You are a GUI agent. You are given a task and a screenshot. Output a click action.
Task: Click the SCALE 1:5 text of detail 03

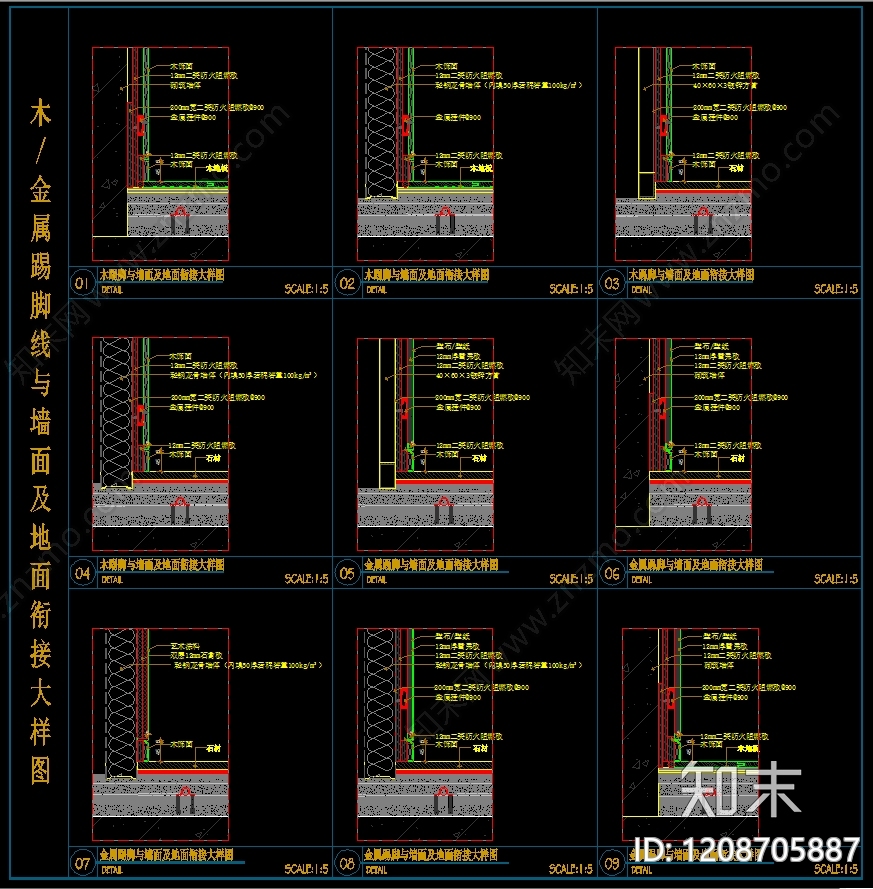(x=836, y=289)
